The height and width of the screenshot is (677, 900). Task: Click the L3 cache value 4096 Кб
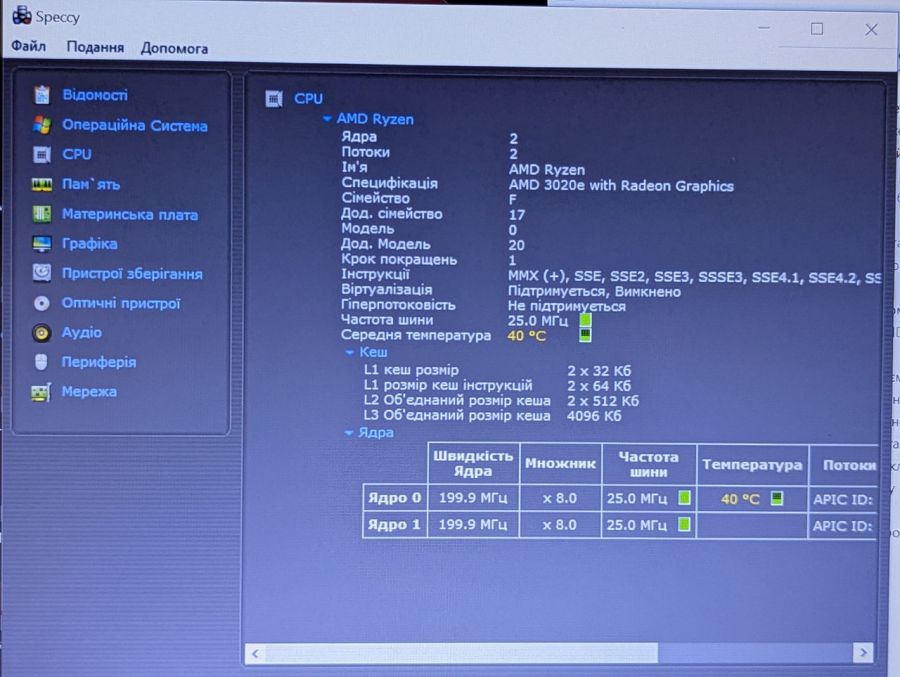594,416
